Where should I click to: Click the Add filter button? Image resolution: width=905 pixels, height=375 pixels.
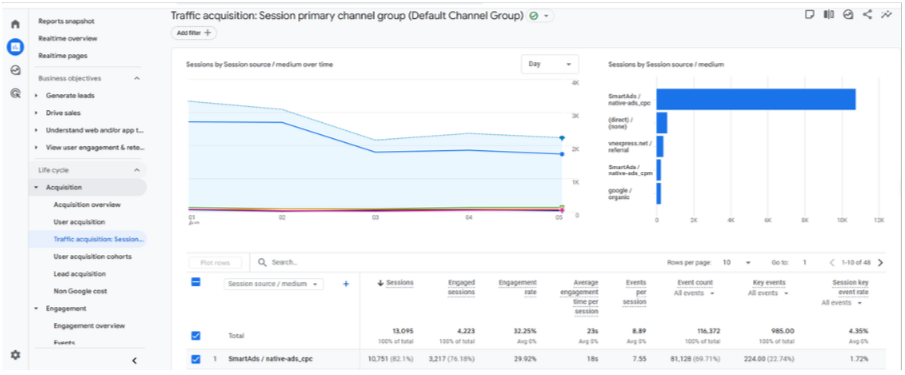click(193, 33)
